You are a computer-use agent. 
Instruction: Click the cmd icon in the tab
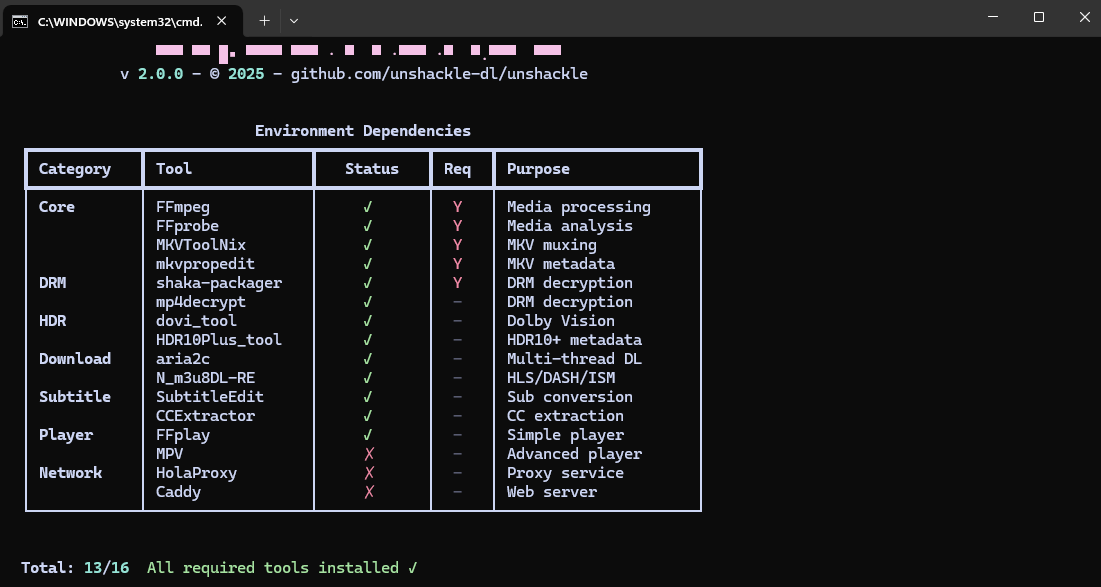pyautogui.click(x=20, y=21)
